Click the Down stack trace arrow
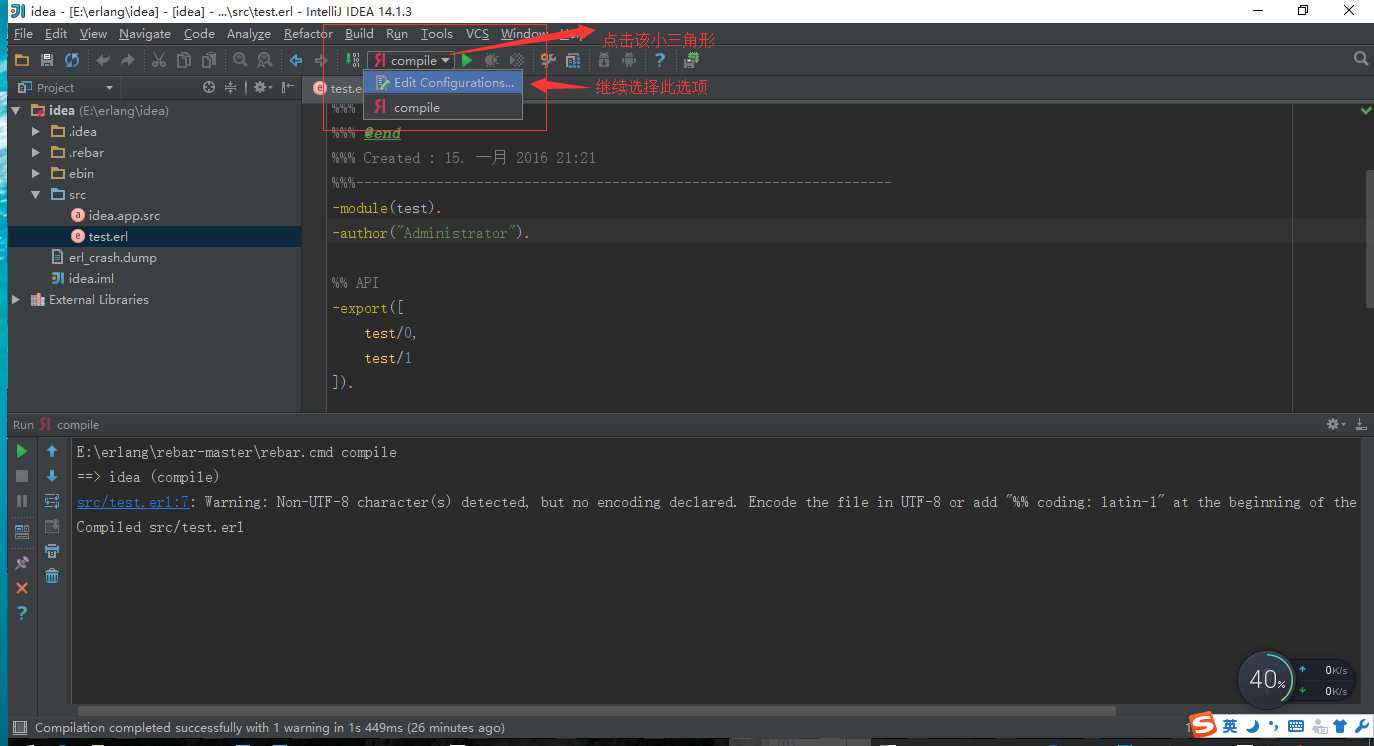This screenshot has width=1374, height=746. coord(52,477)
